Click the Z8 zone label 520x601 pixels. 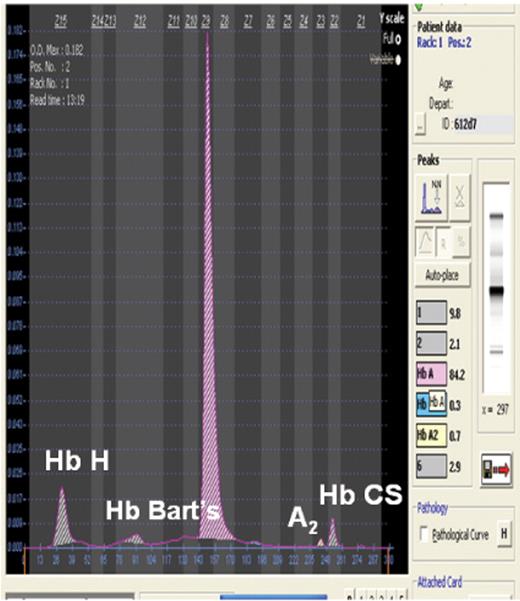[225, 21]
